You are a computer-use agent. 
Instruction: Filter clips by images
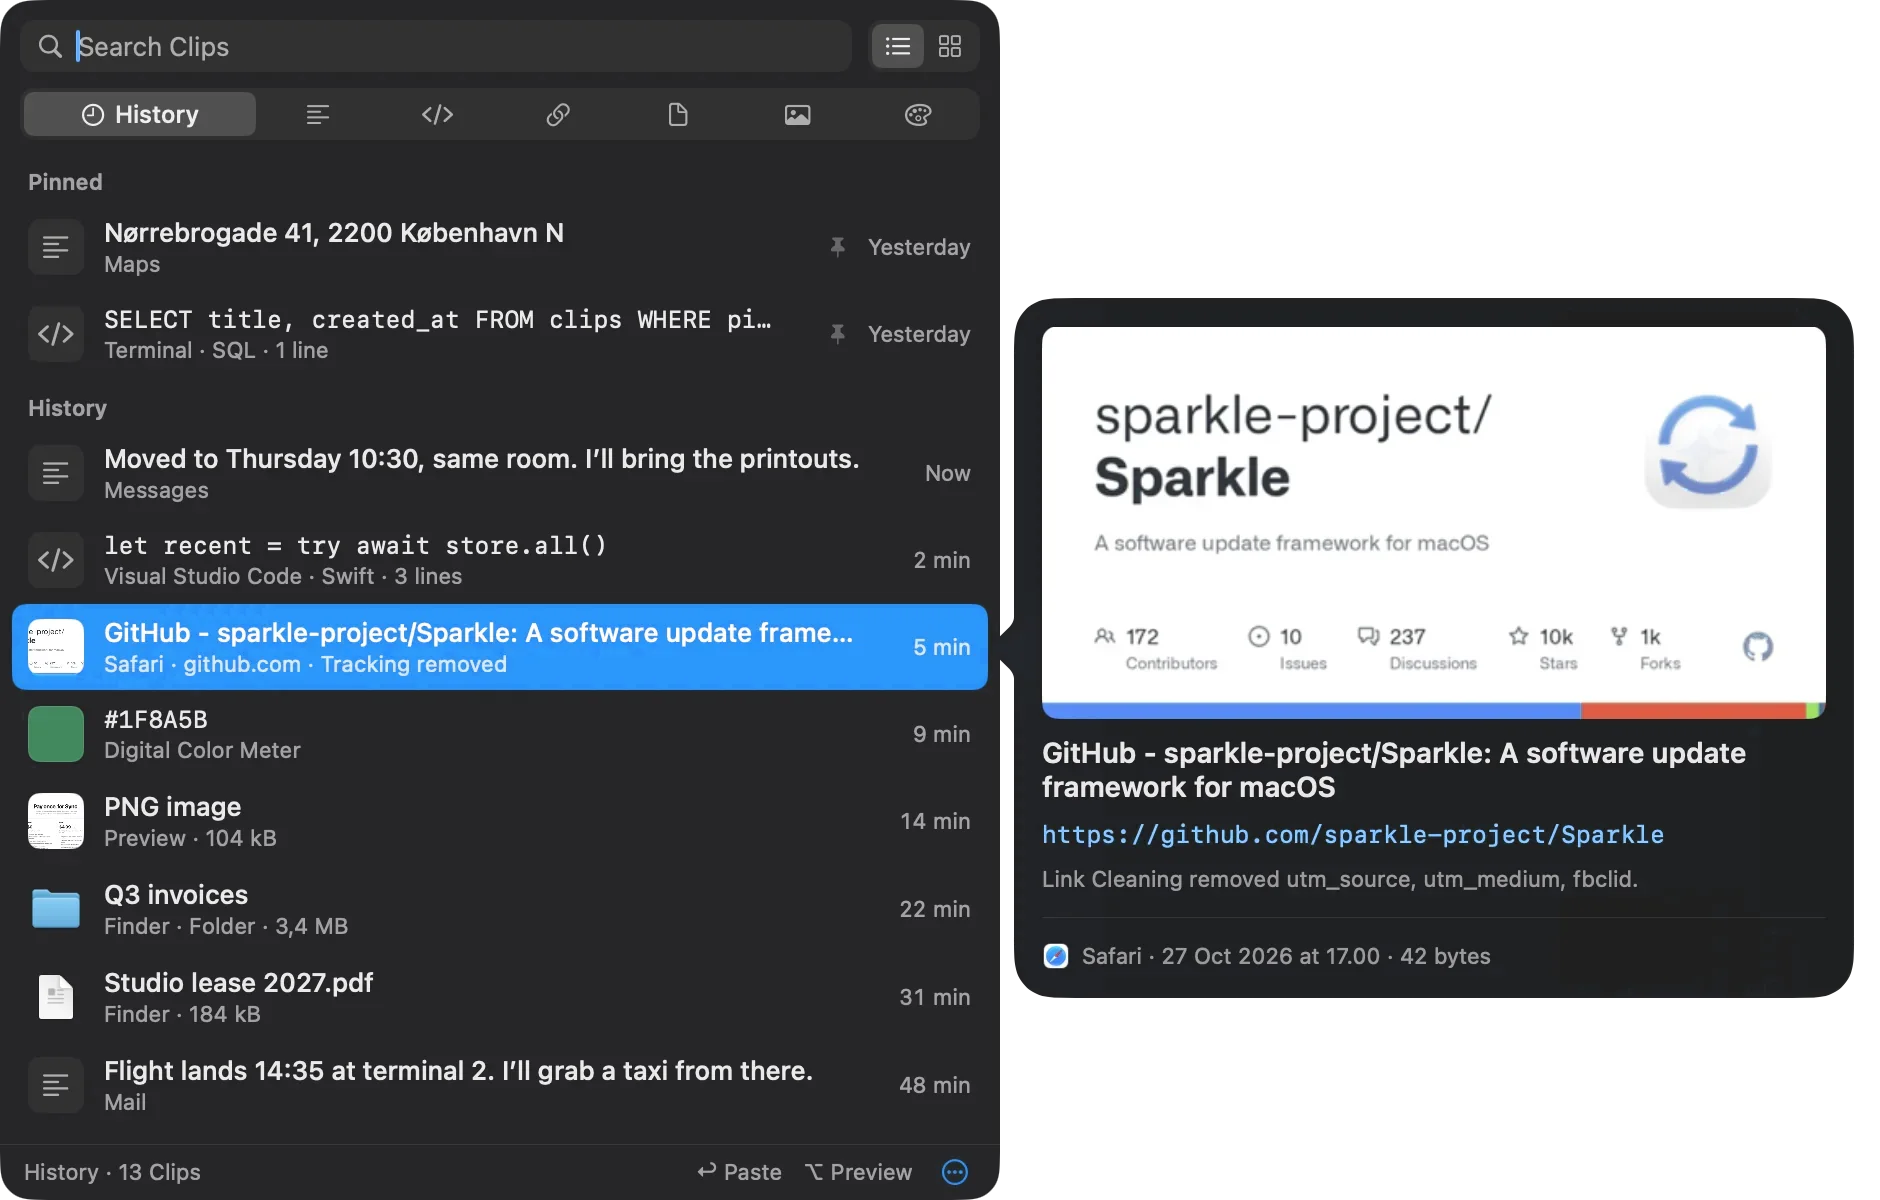tap(798, 114)
